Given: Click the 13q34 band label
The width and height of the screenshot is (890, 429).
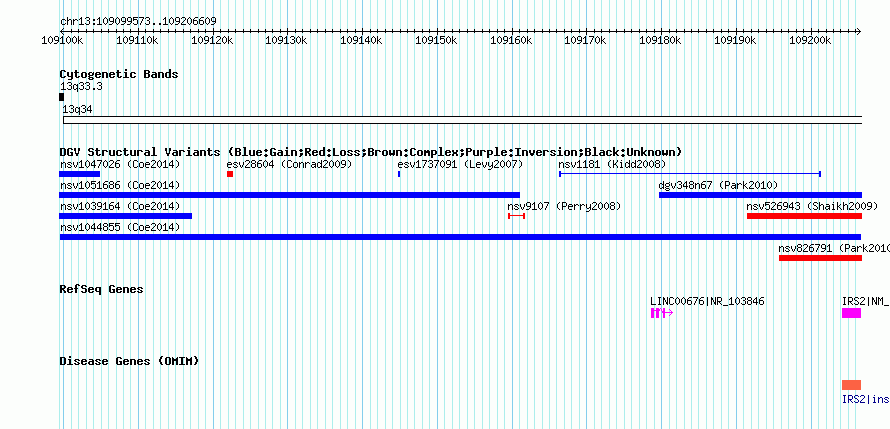Looking at the screenshot, I should [x=77, y=110].
